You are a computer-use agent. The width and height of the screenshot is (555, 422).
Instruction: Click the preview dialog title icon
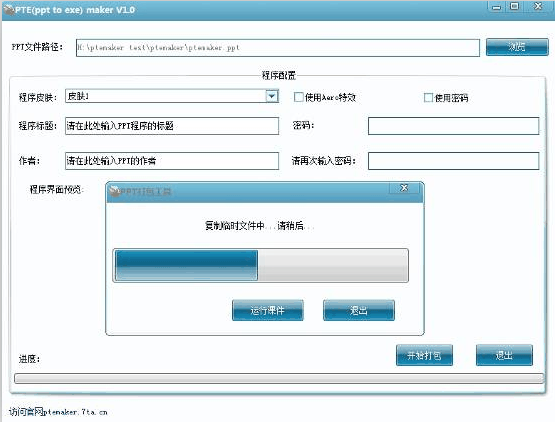[114, 192]
